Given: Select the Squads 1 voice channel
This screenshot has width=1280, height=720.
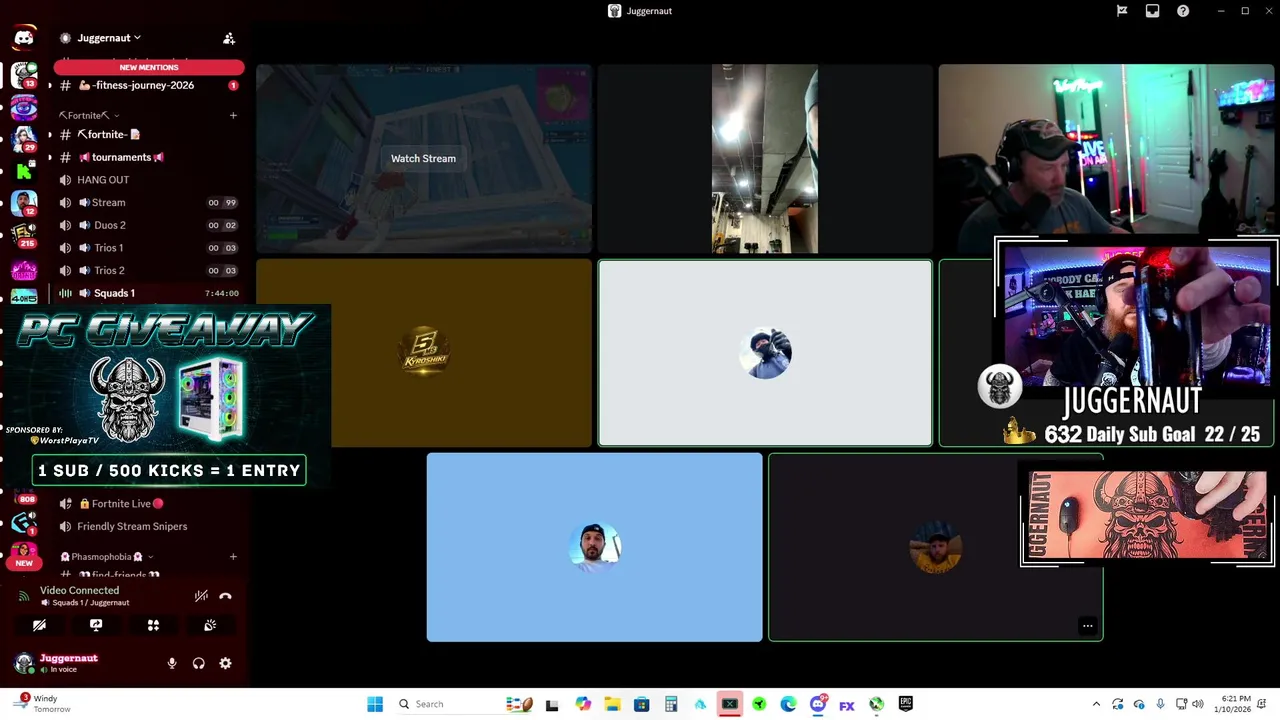Looking at the screenshot, I should coord(149,293).
